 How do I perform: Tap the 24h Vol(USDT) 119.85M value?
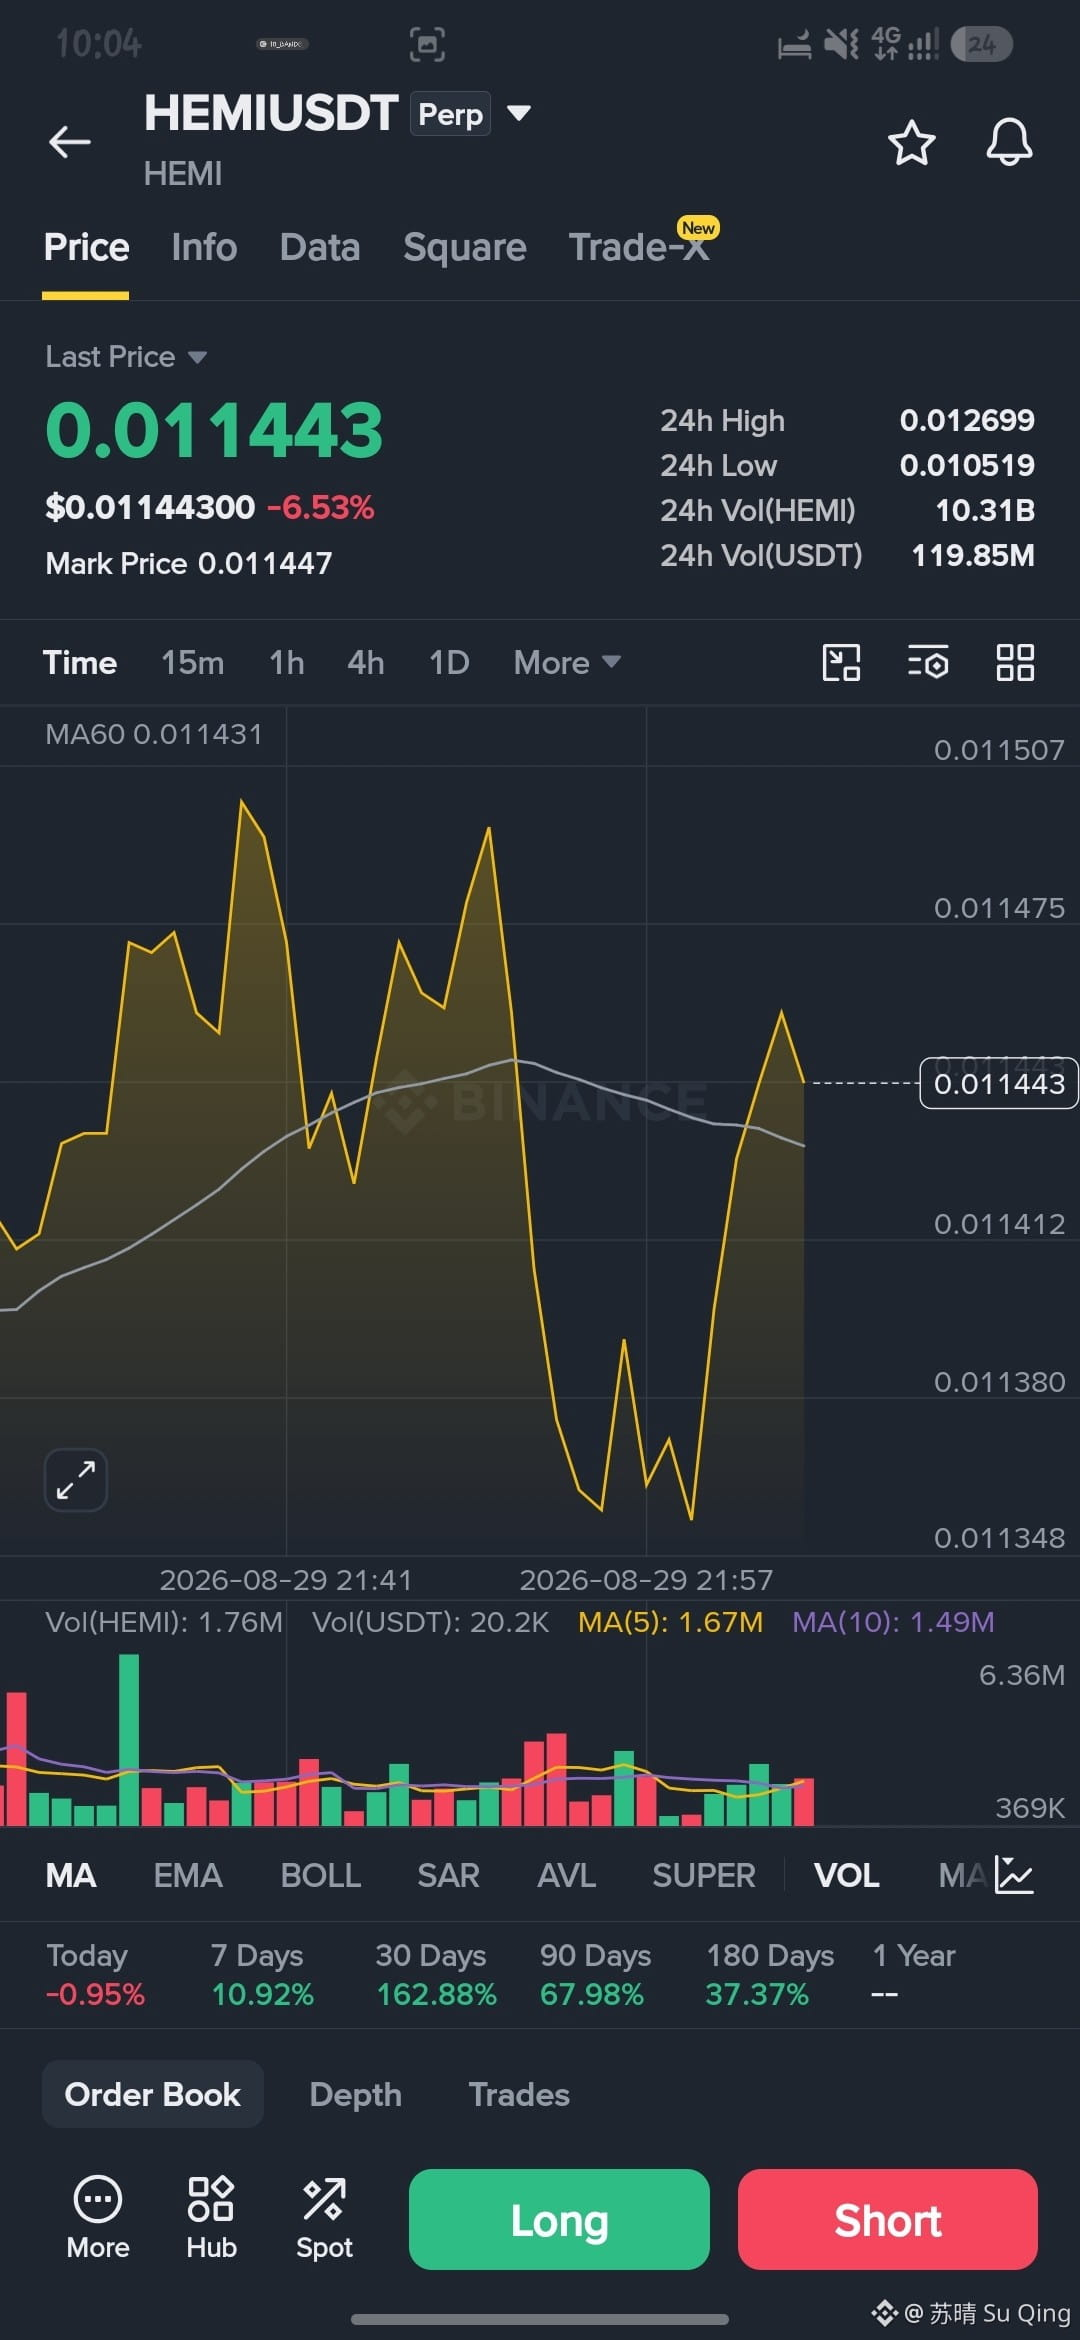pos(973,555)
